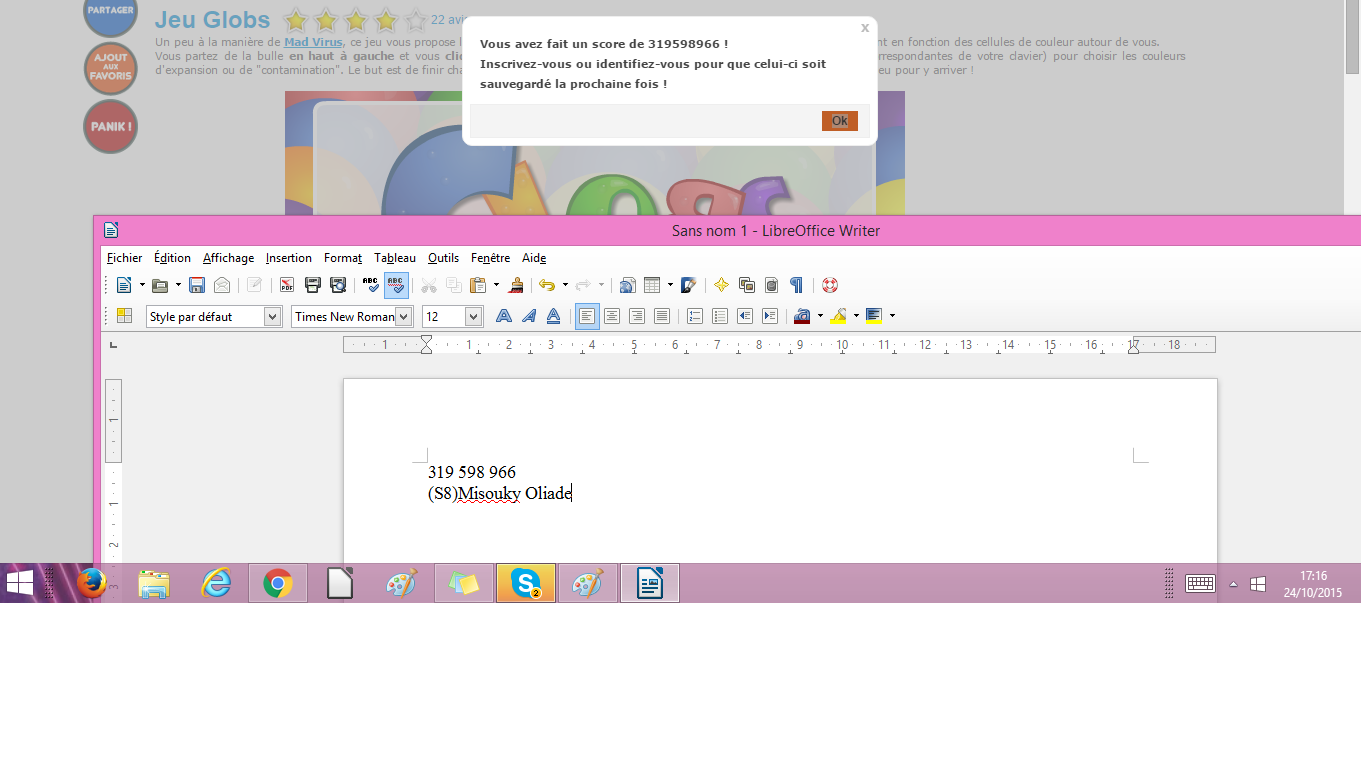Expand the paragraph style dropdown
1366x780 pixels.
click(x=272, y=317)
